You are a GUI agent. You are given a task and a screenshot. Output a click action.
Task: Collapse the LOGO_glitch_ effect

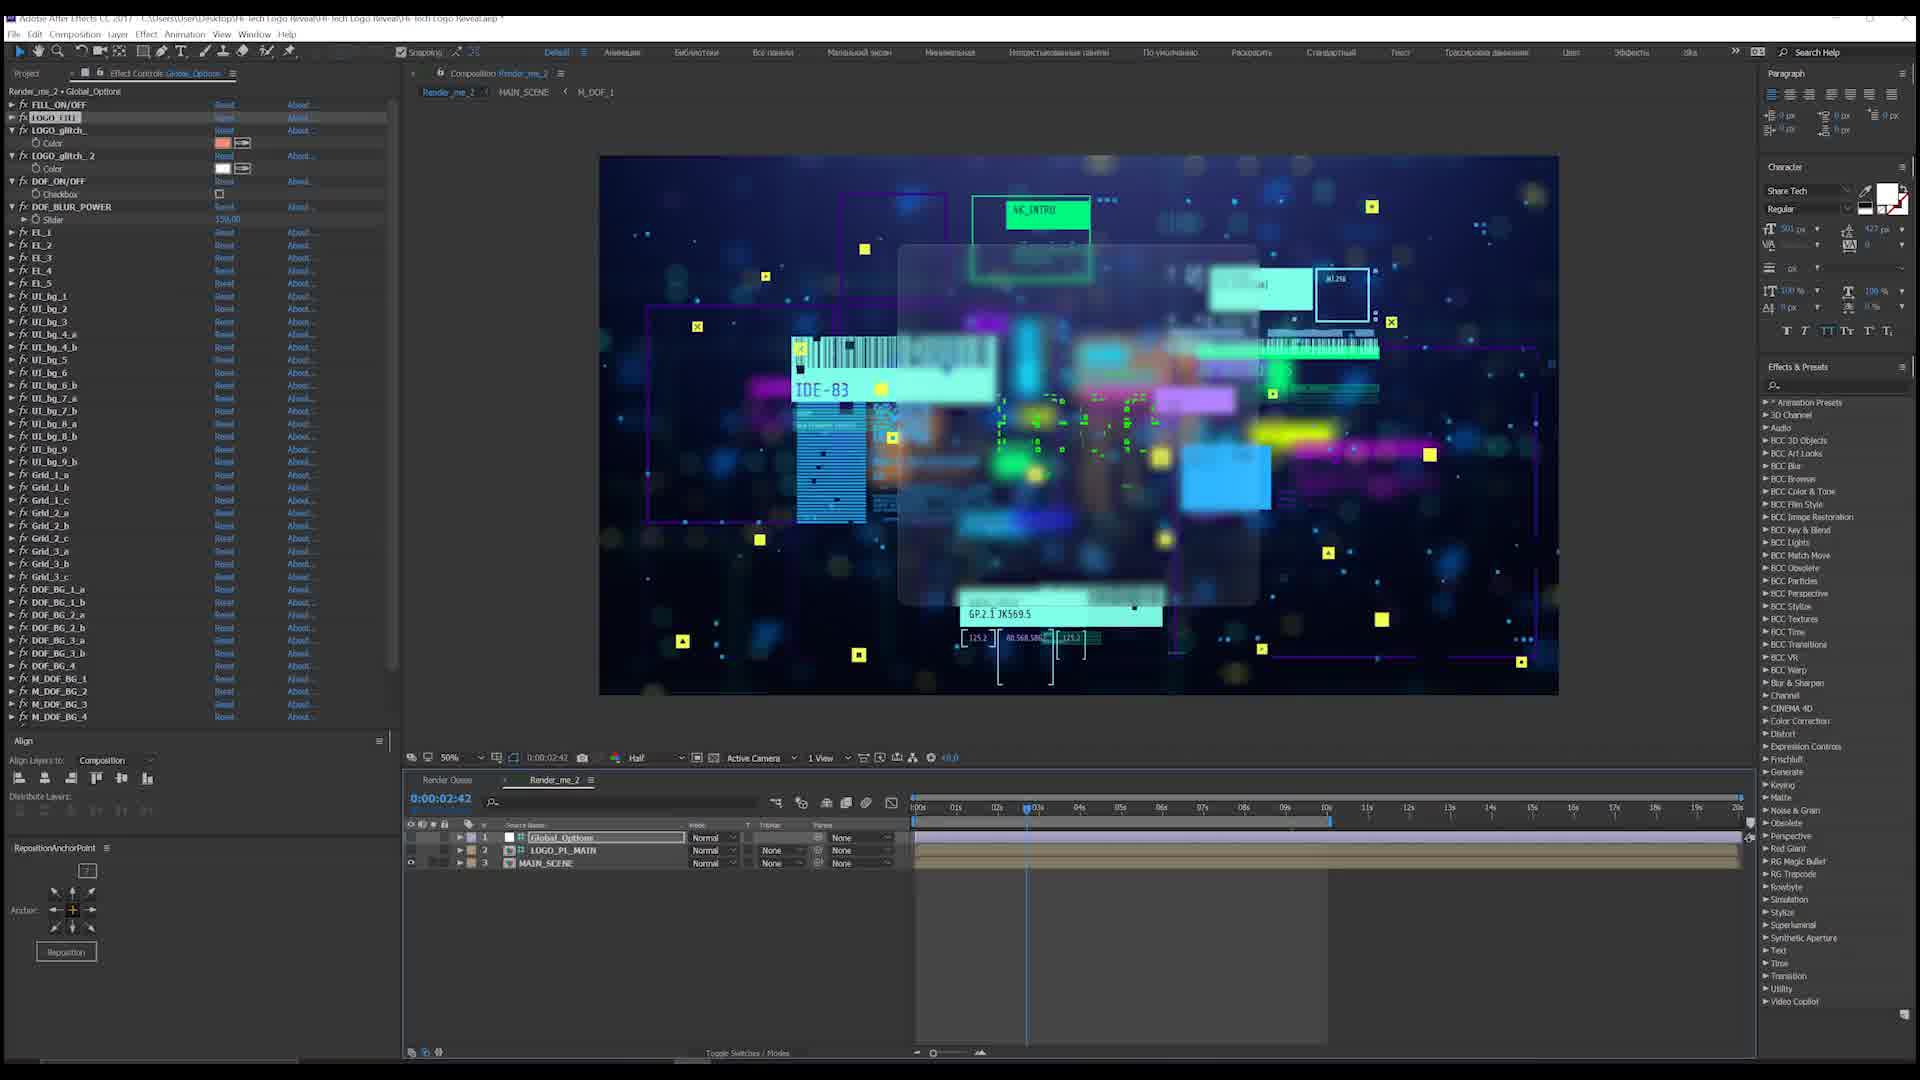[12, 130]
